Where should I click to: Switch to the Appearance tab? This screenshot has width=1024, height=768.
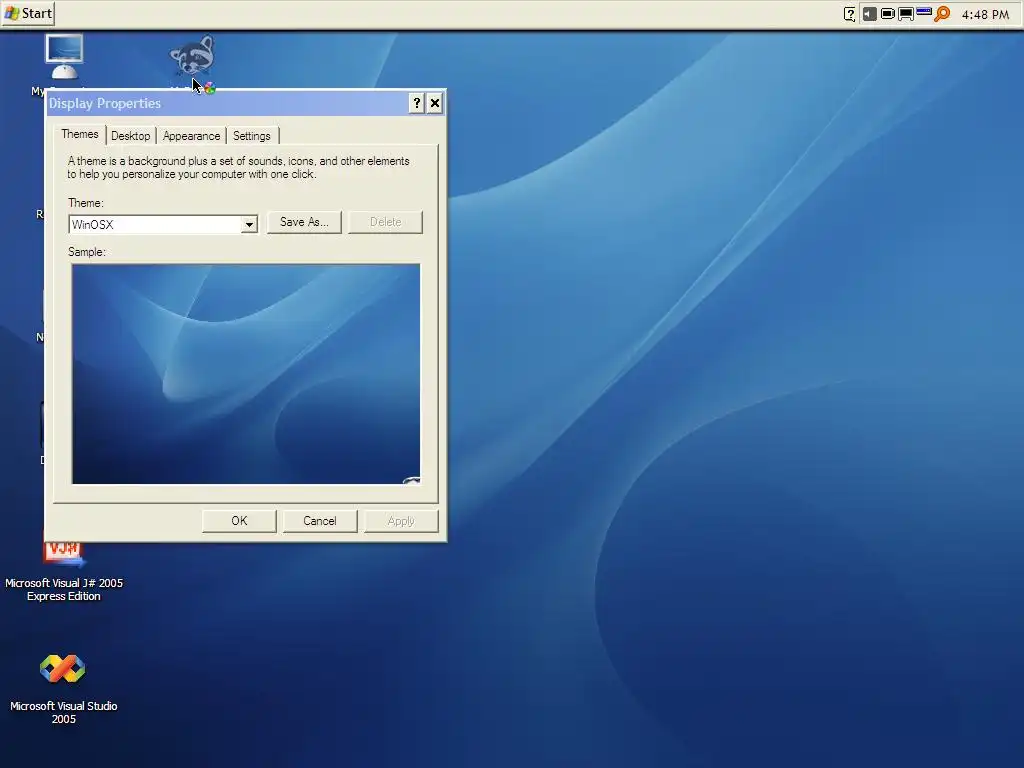point(191,136)
